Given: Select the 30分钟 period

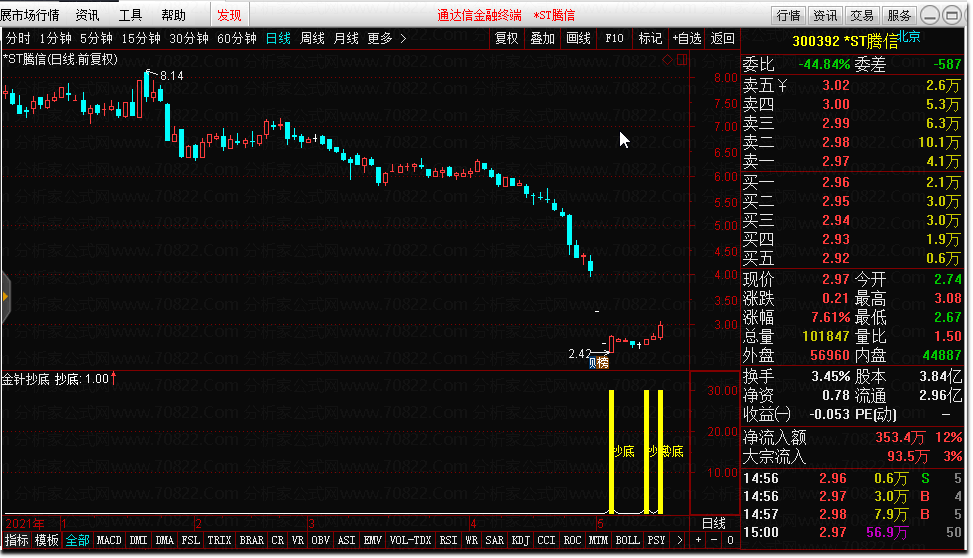Looking at the screenshot, I should (x=189, y=38).
